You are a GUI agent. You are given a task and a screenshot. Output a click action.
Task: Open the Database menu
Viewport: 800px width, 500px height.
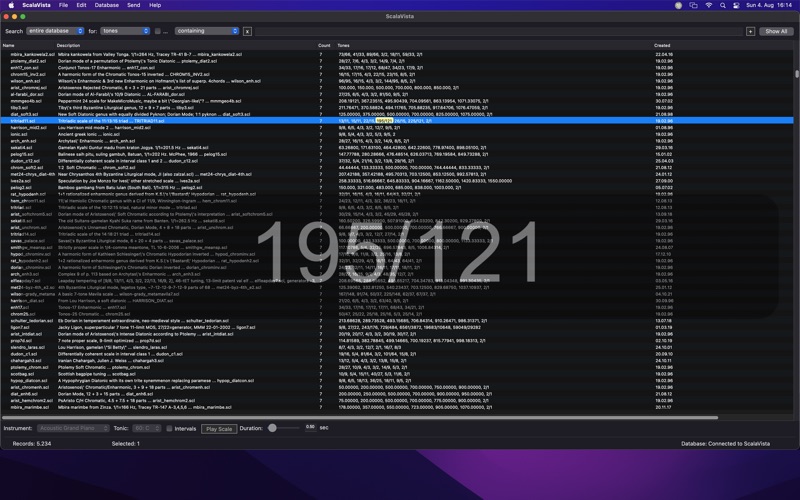pos(107,5)
